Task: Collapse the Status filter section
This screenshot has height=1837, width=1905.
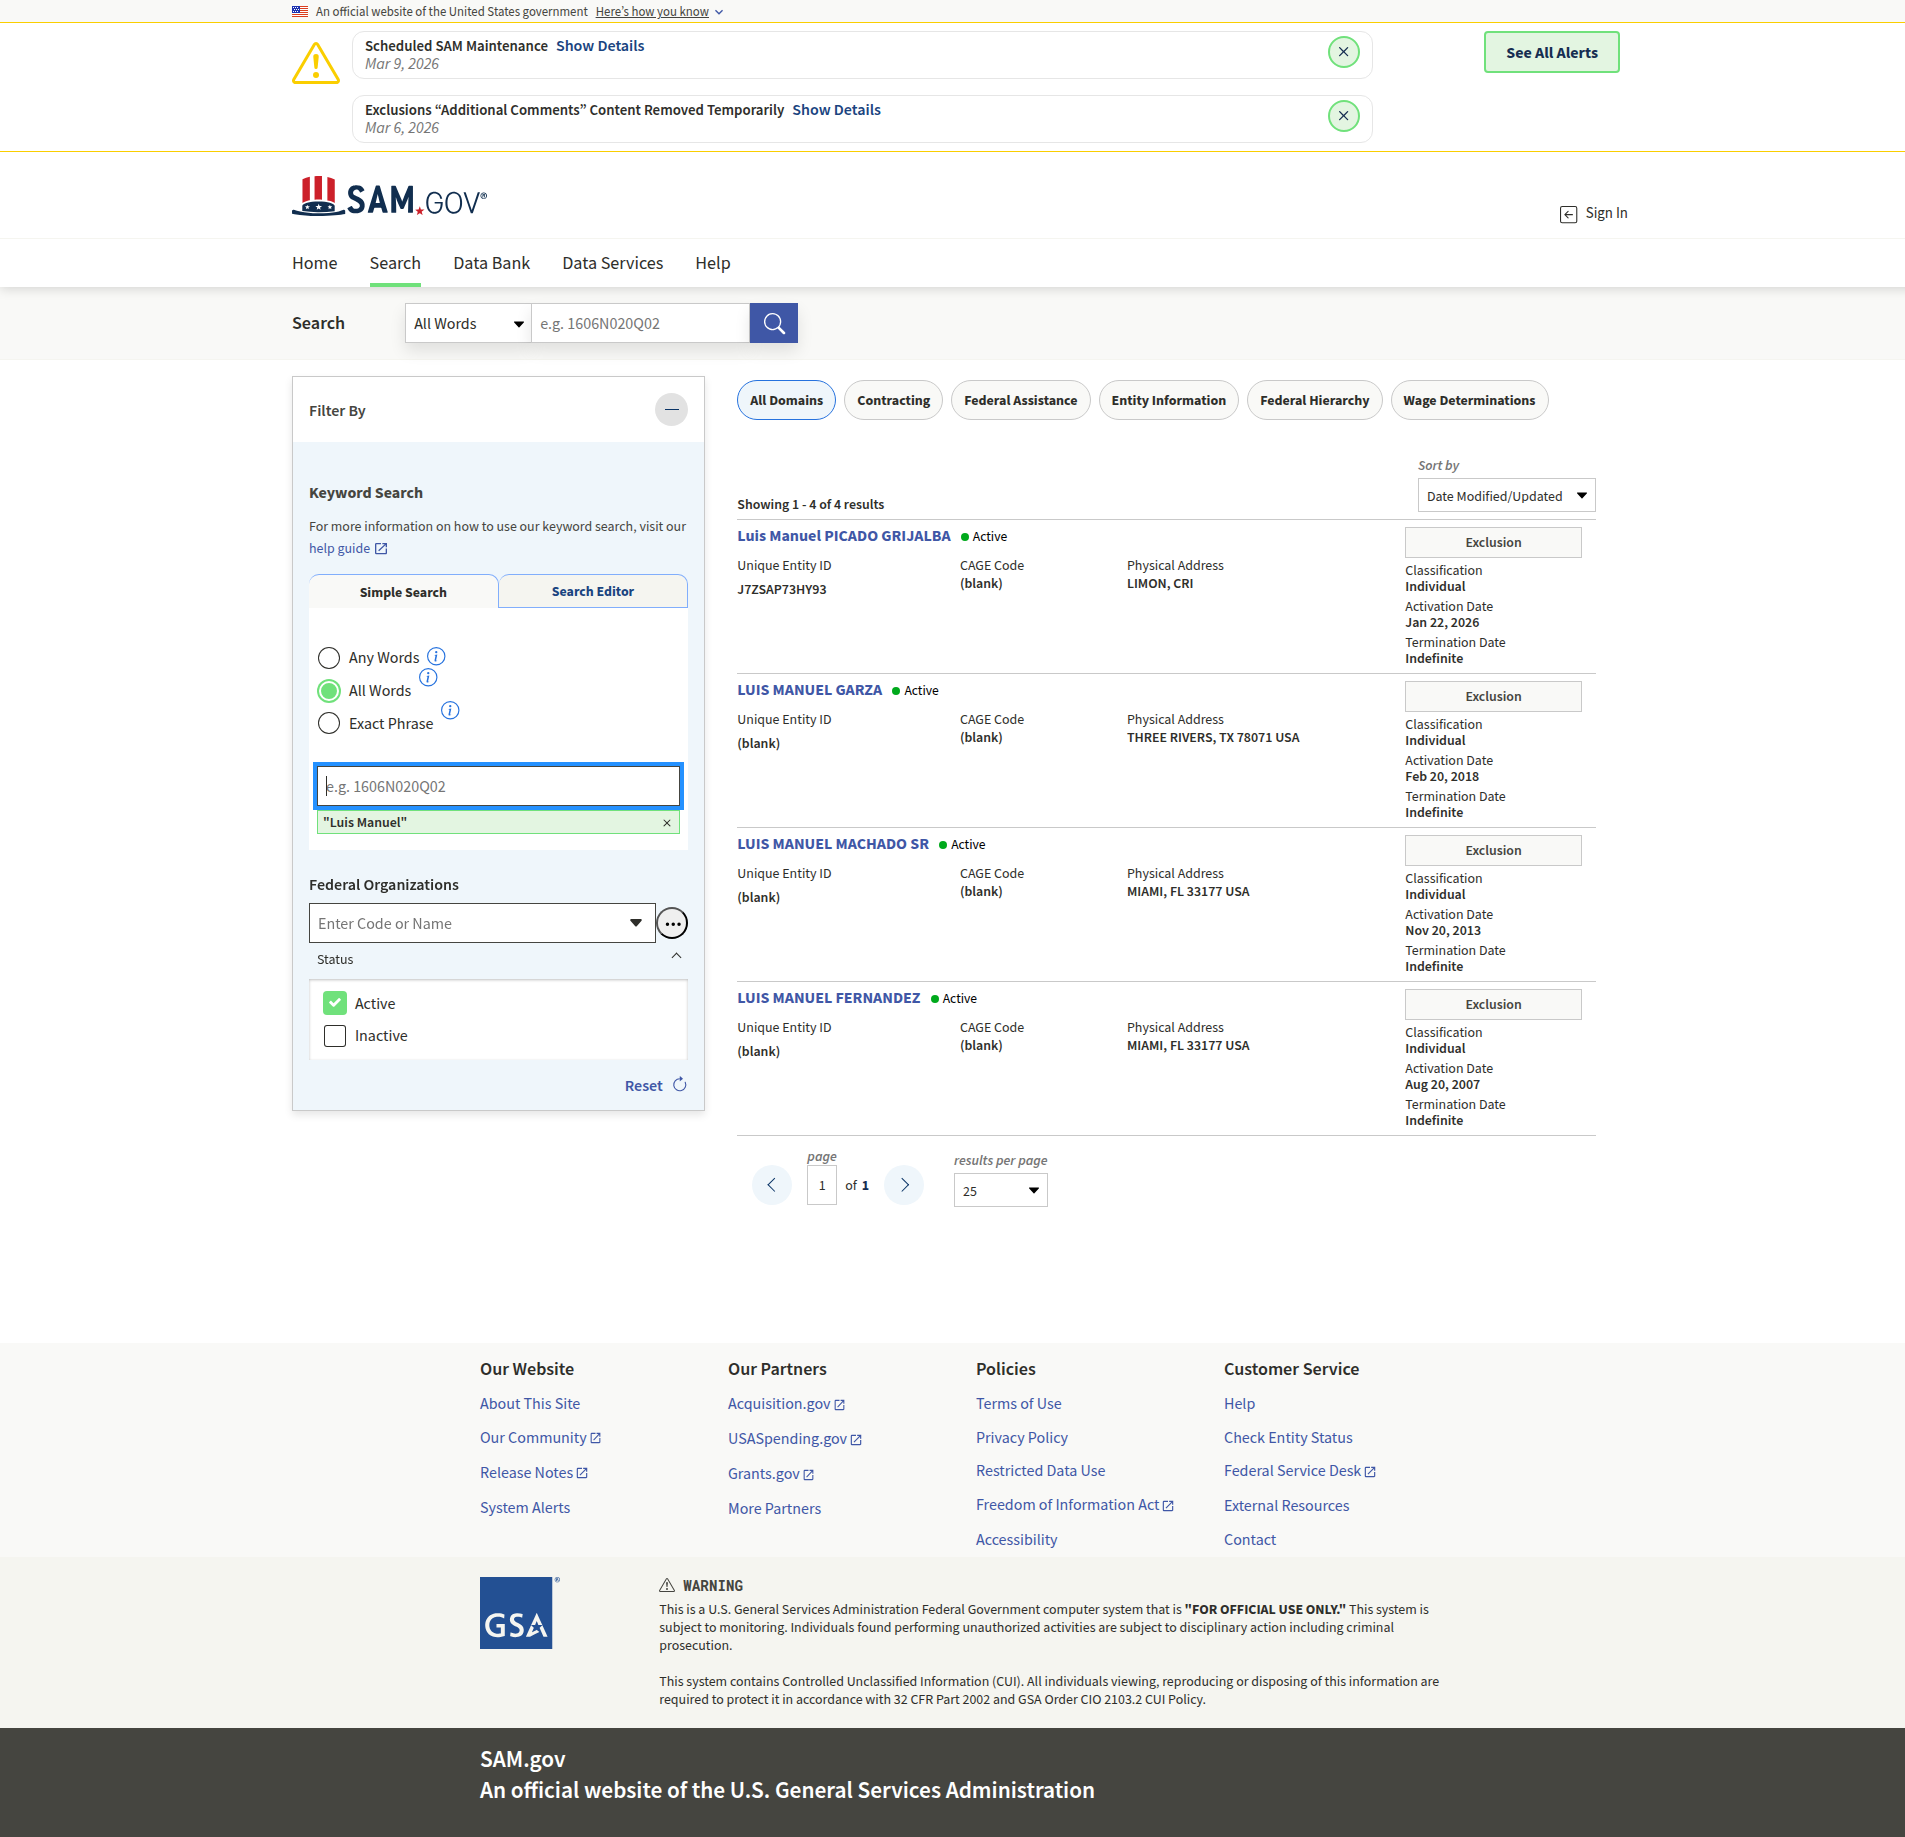Action: tap(676, 957)
